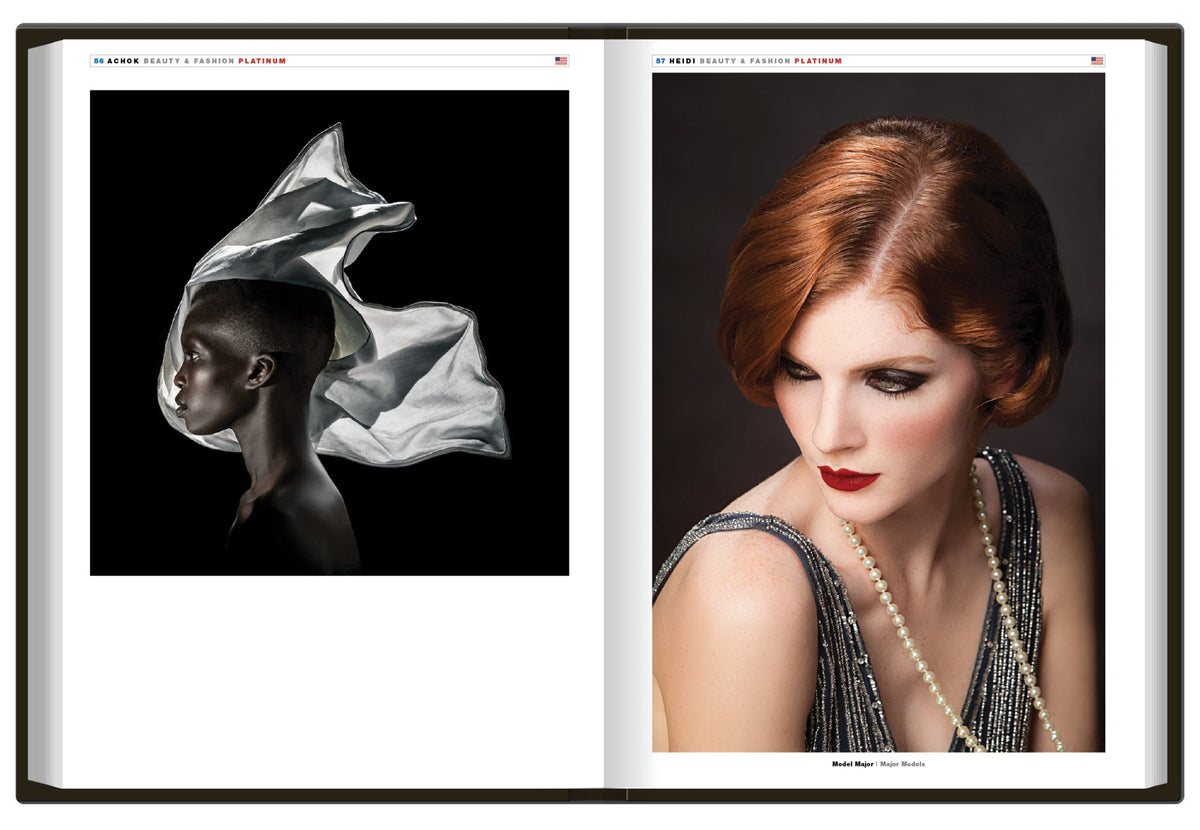Click the red PLATINUM label on page 56
Screen dimensions: 1200x830
coord(262,61)
